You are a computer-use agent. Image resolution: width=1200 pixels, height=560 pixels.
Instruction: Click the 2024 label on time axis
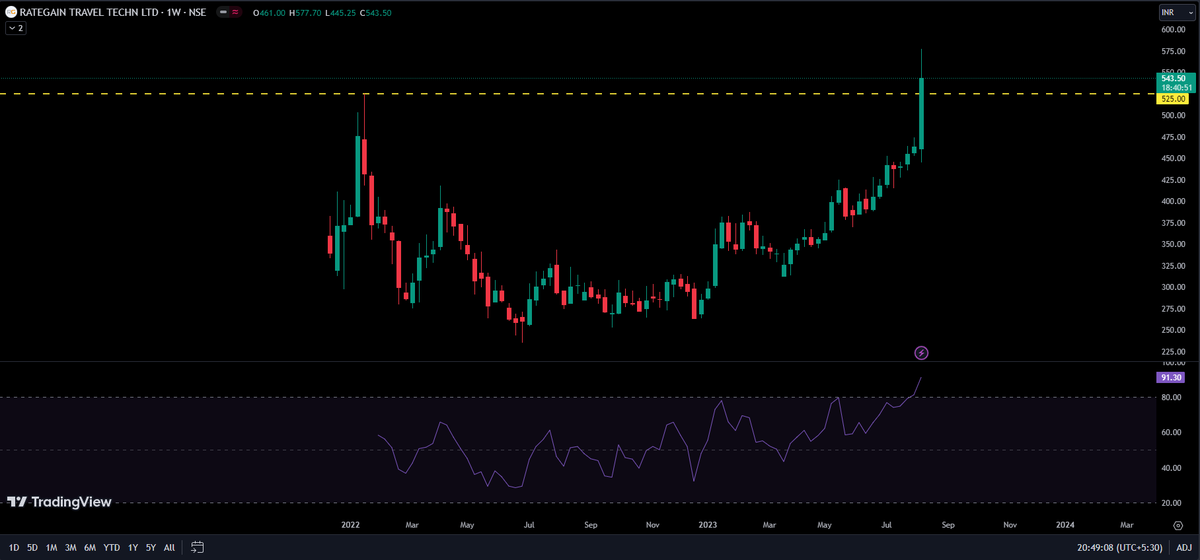(x=1065, y=523)
